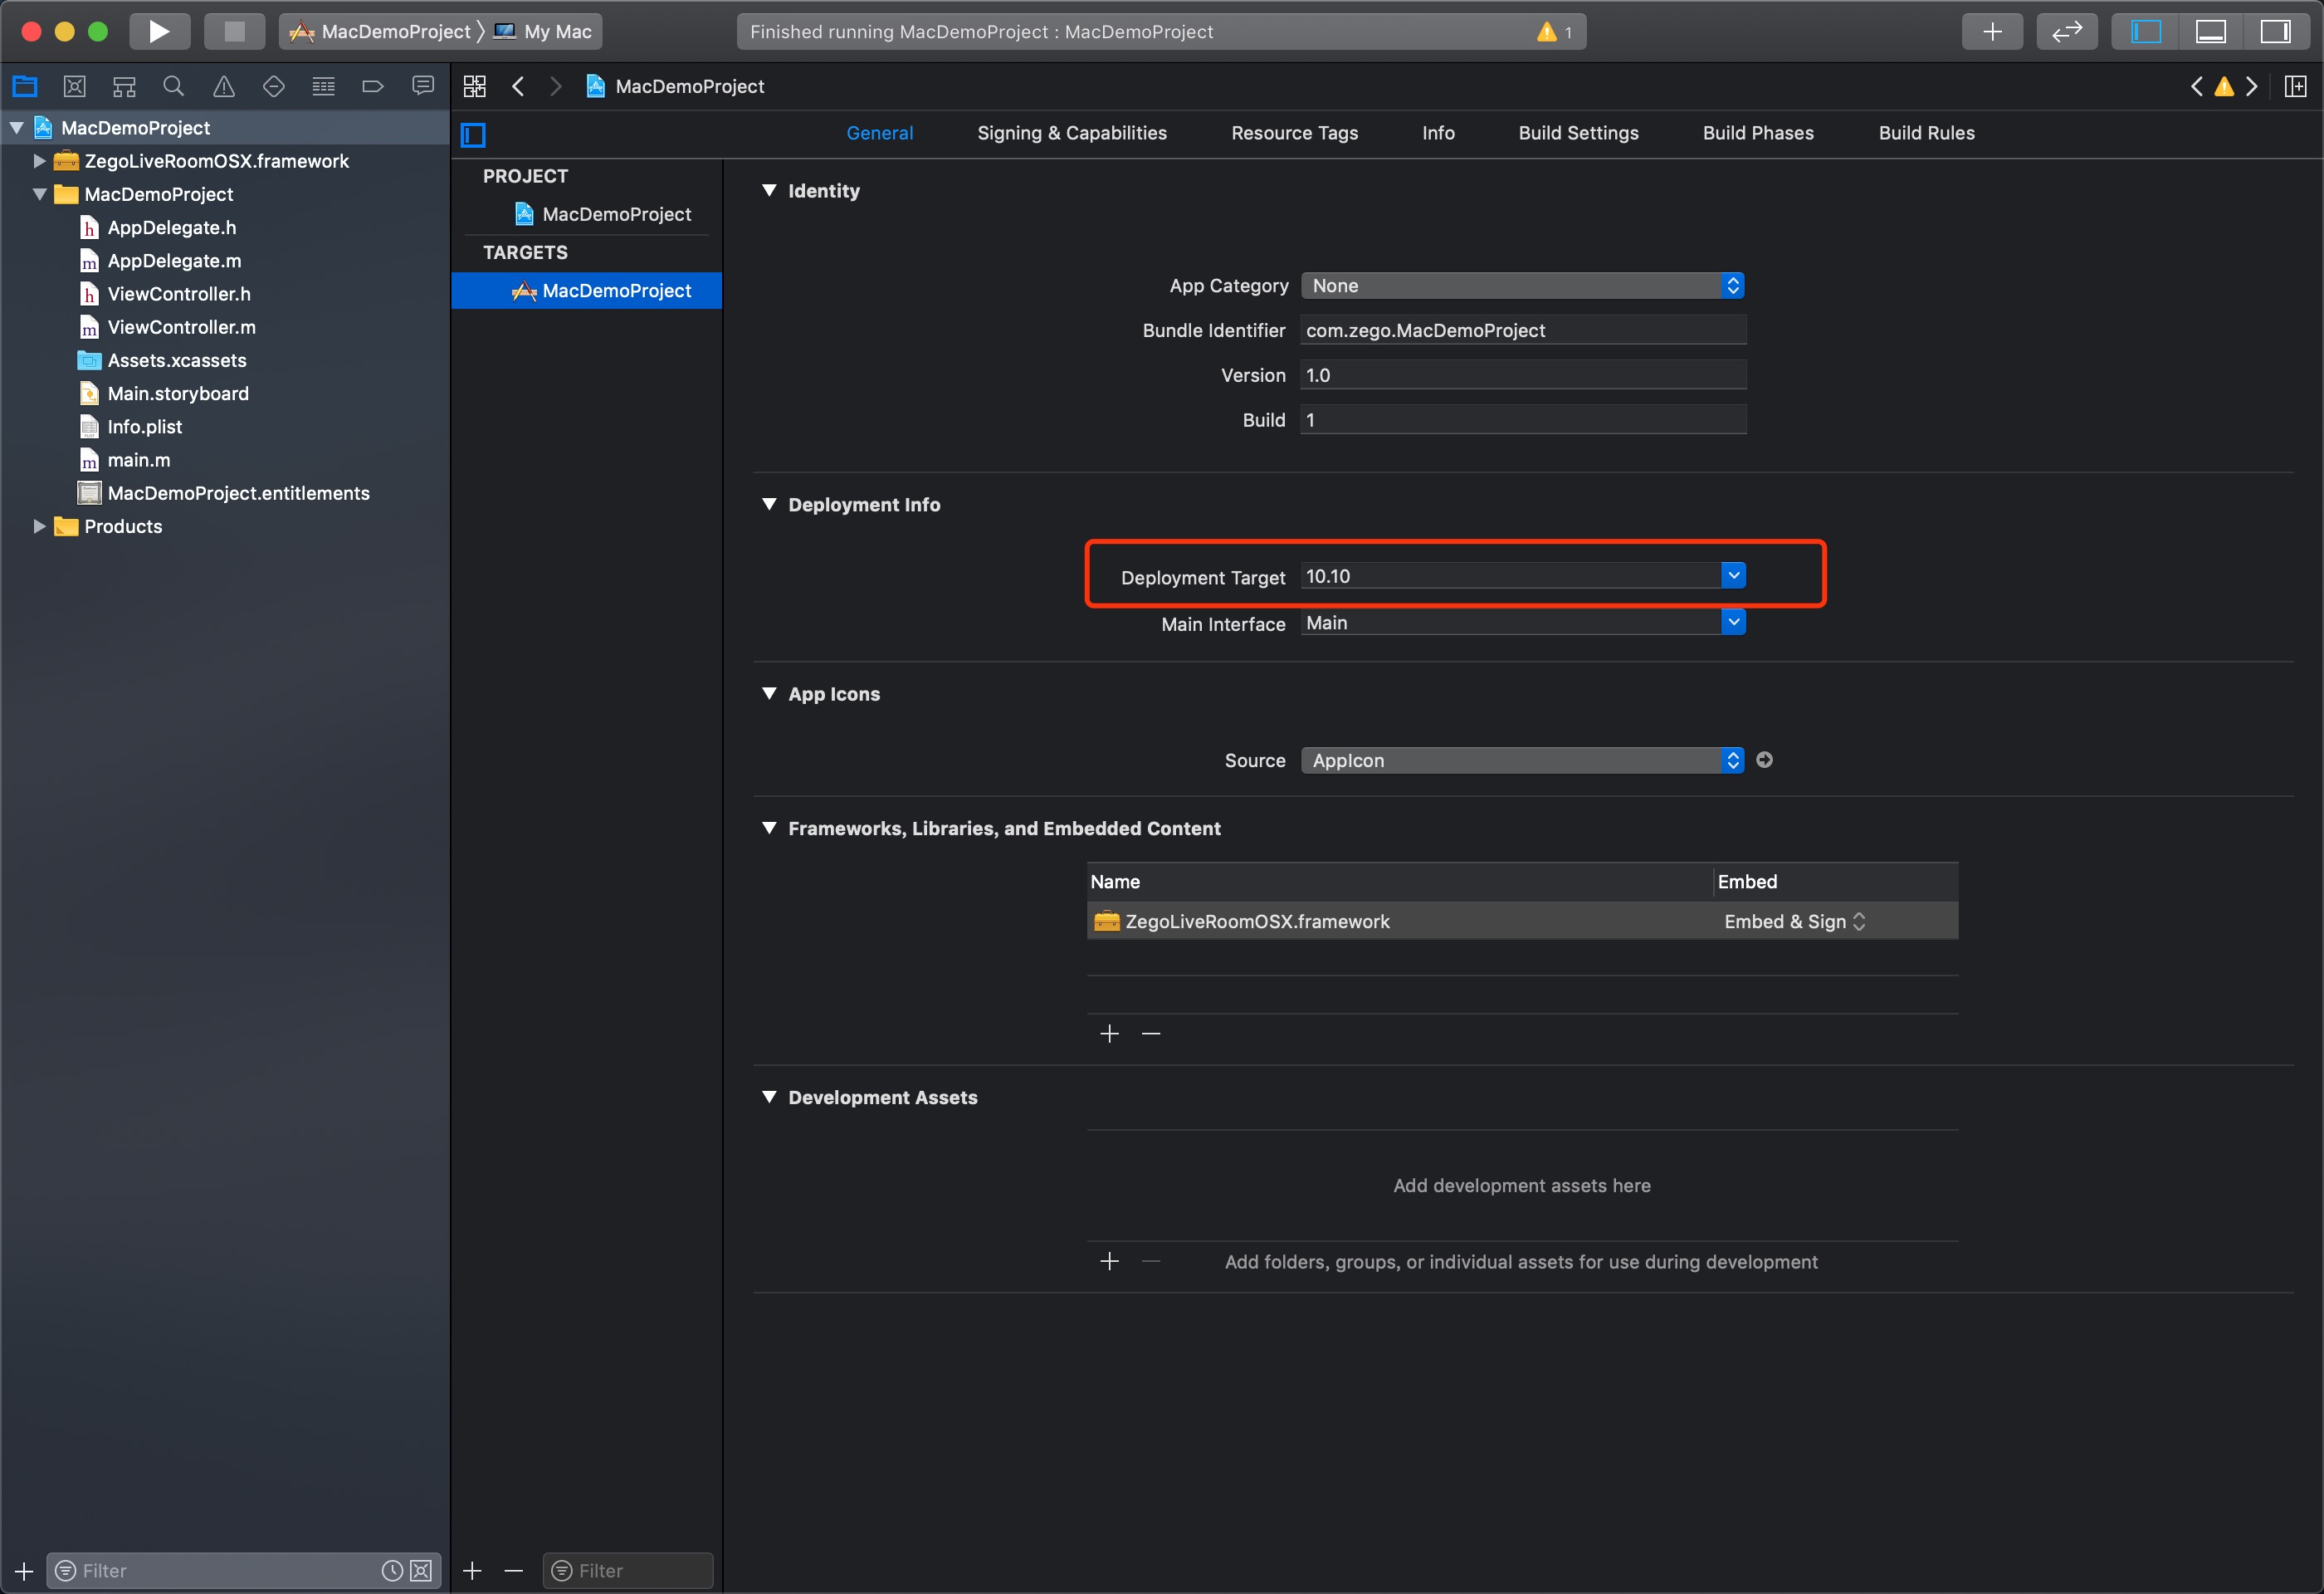This screenshot has height=1594, width=2324.
Task: Switch to Build Phases tab
Action: tap(1758, 133)
